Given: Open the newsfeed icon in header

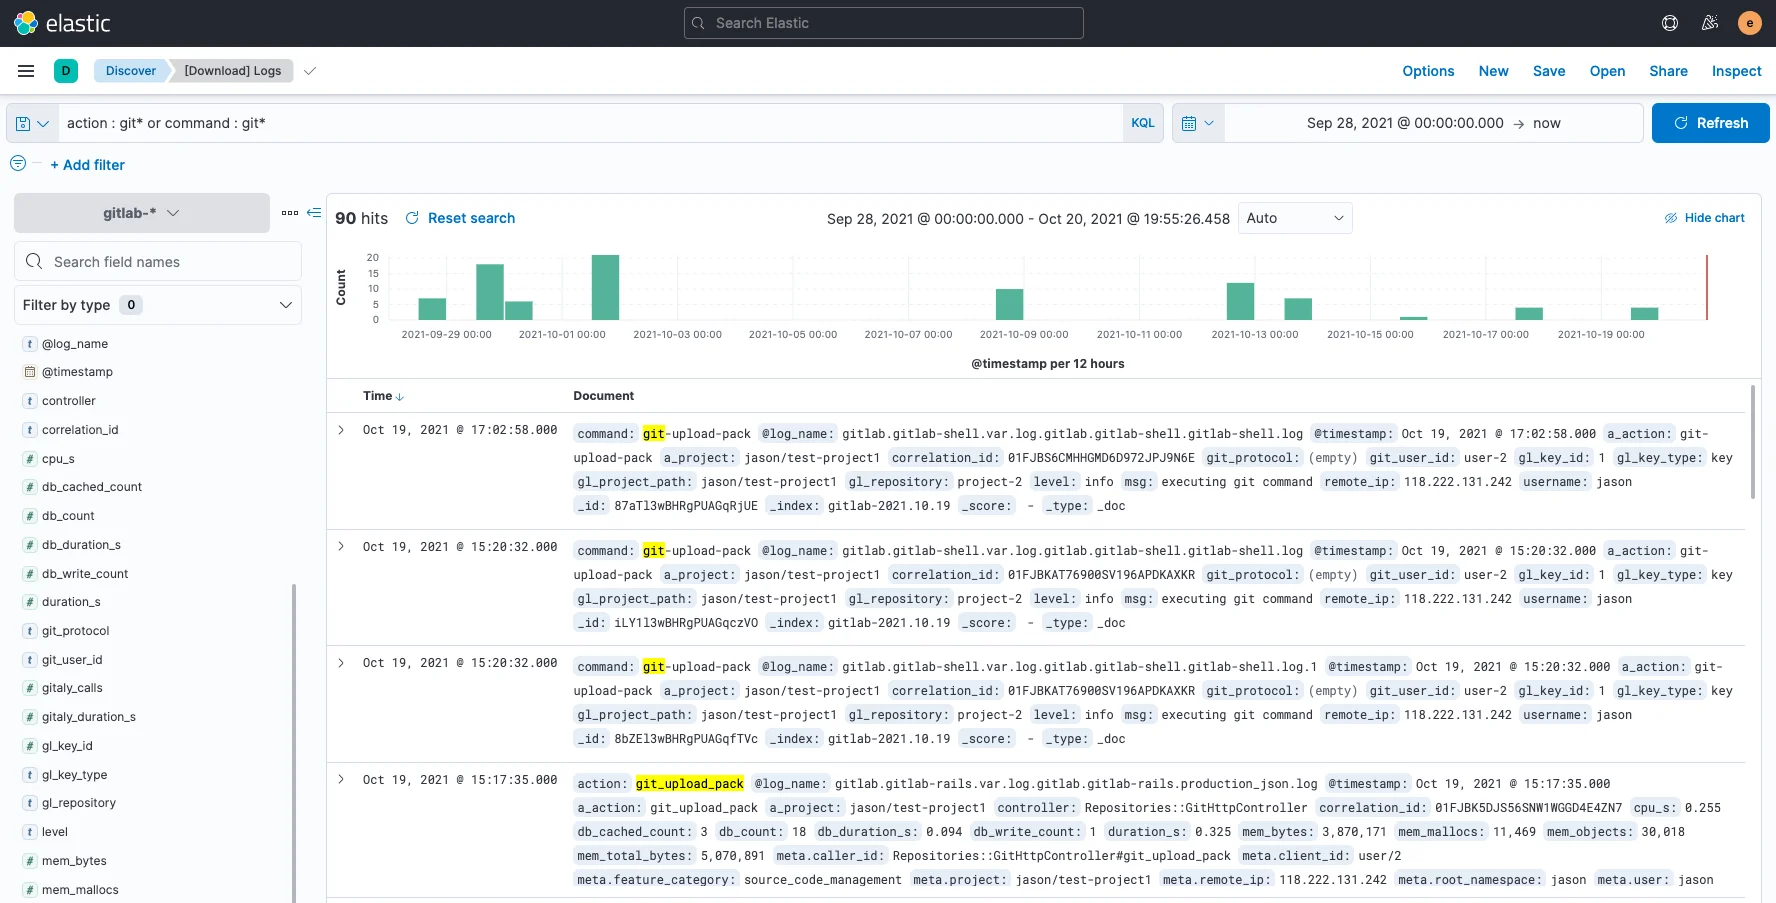Looking at the screenshot, I should pos(1710,23).
